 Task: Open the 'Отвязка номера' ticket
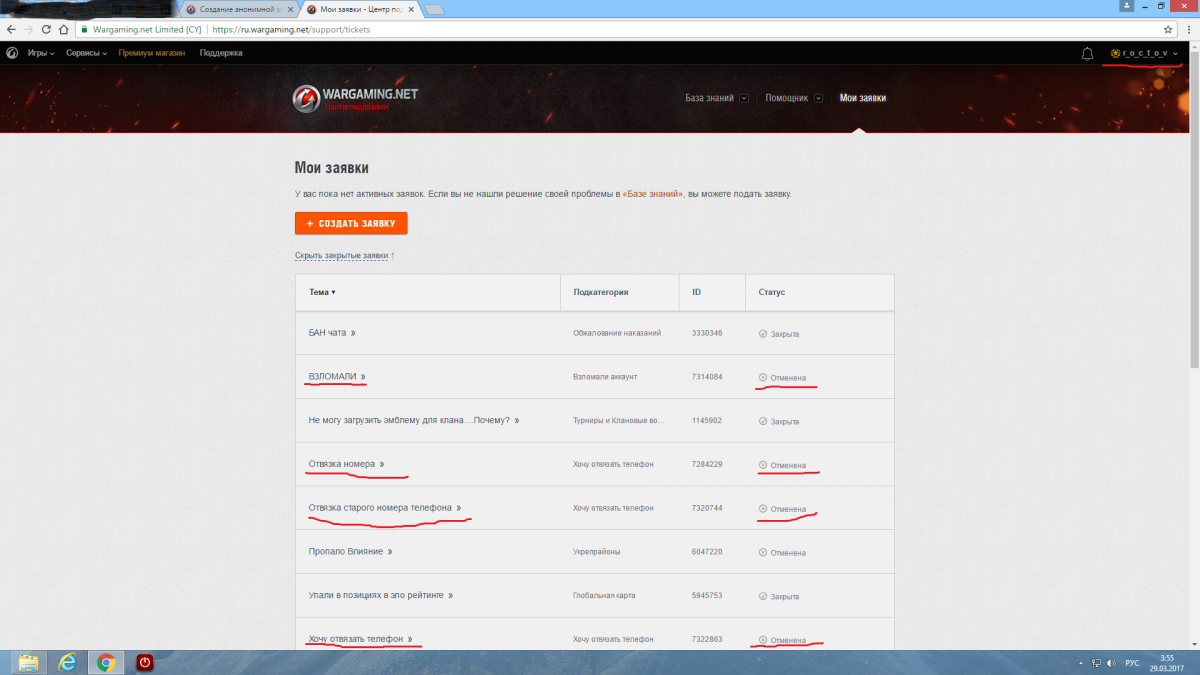tap(347, 464)
